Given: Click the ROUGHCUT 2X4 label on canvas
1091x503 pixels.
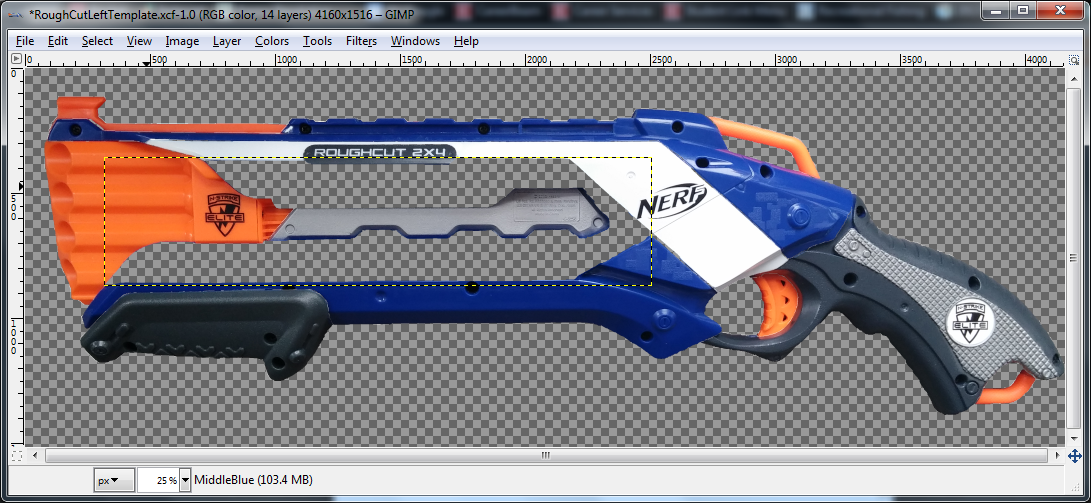Looking at the screenshot, I should tap(381, 152).
